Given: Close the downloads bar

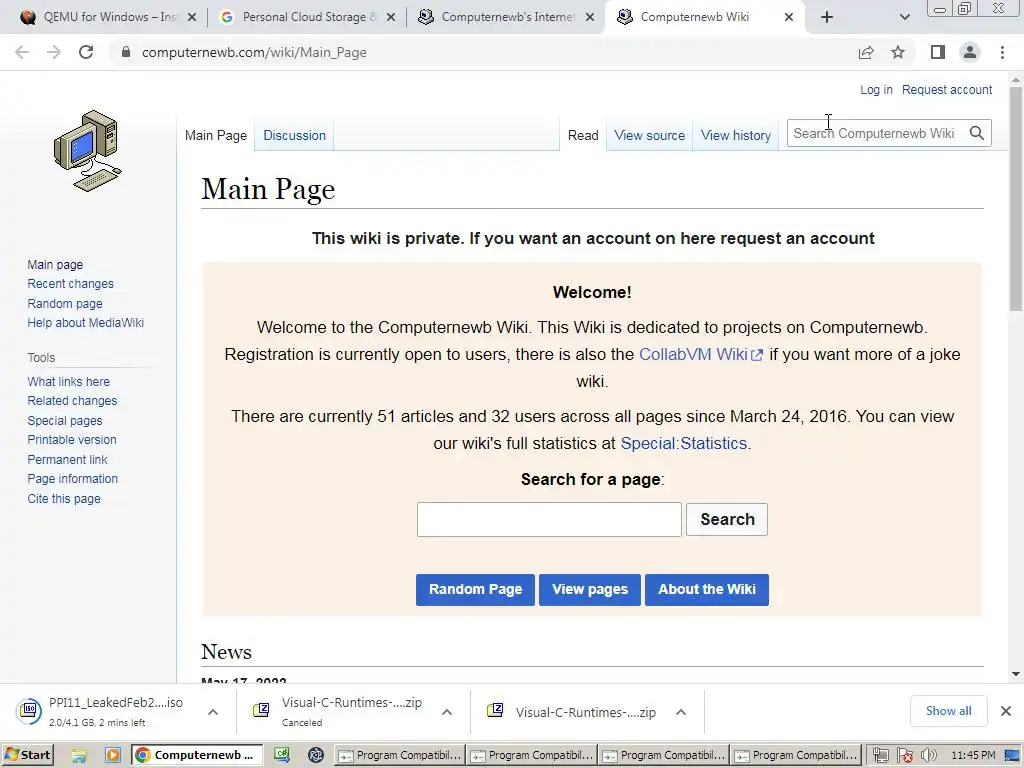Looking at the screenshot, I should click(x=1006, y=711).
